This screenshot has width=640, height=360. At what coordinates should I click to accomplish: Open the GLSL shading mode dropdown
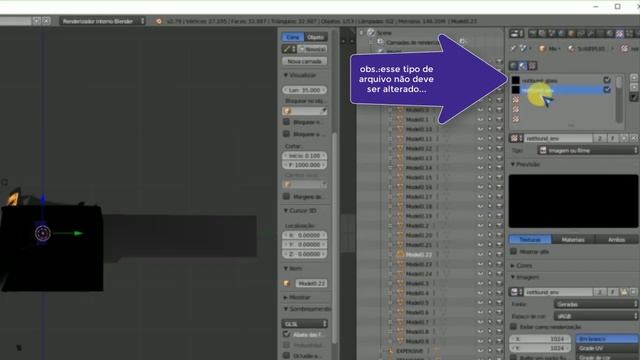[x=304, y=324]
